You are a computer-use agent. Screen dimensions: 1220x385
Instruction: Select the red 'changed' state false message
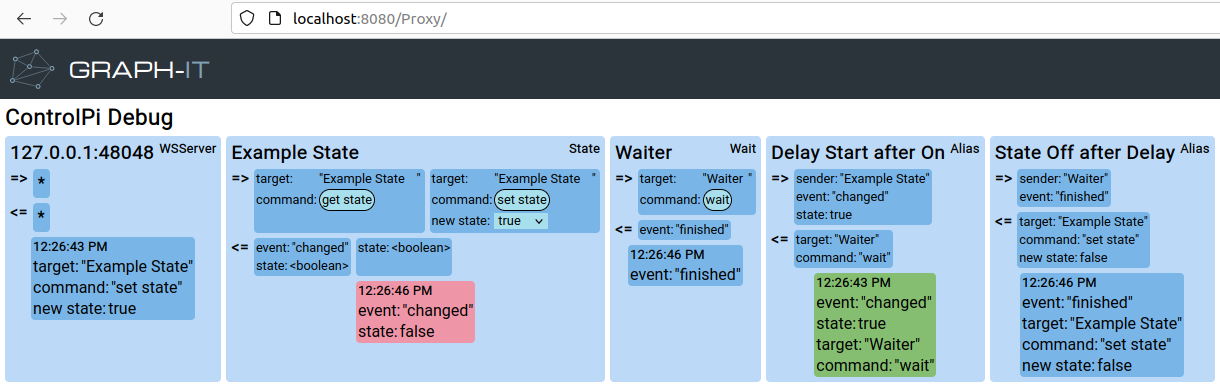(415, 311)
